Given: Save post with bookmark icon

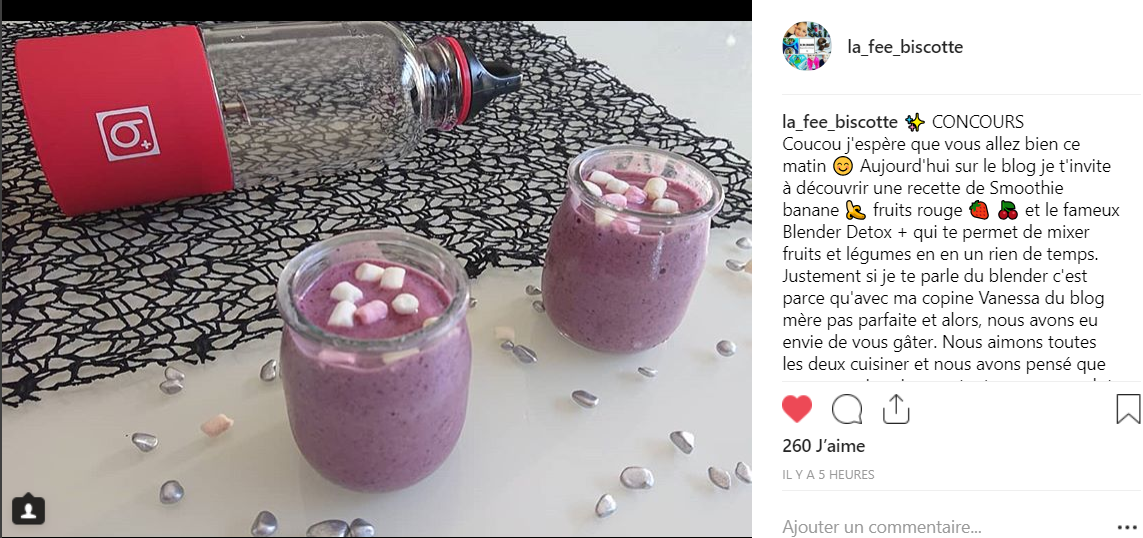Looking at the screenshot, I should [1128, 409].
